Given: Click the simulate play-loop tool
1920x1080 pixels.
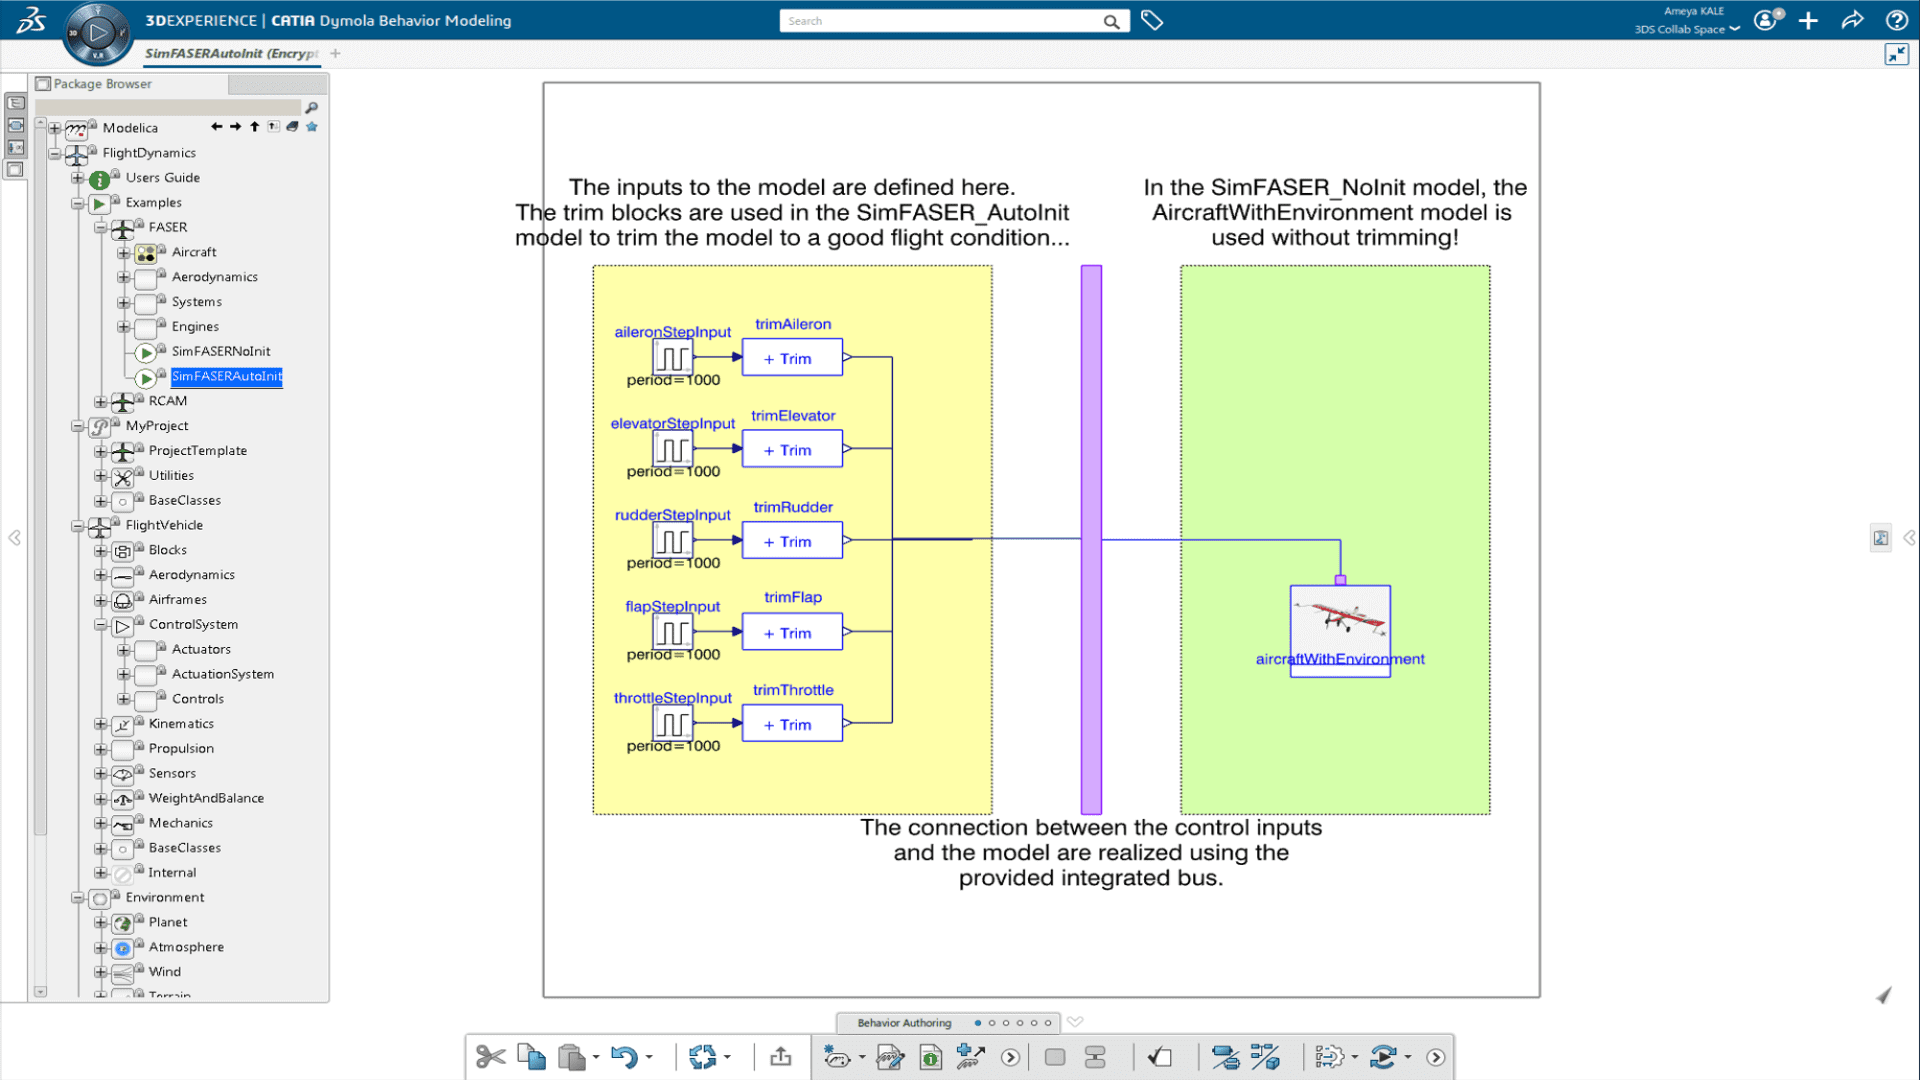Looking at the screenshot, I should [x=1384, y=1057].
